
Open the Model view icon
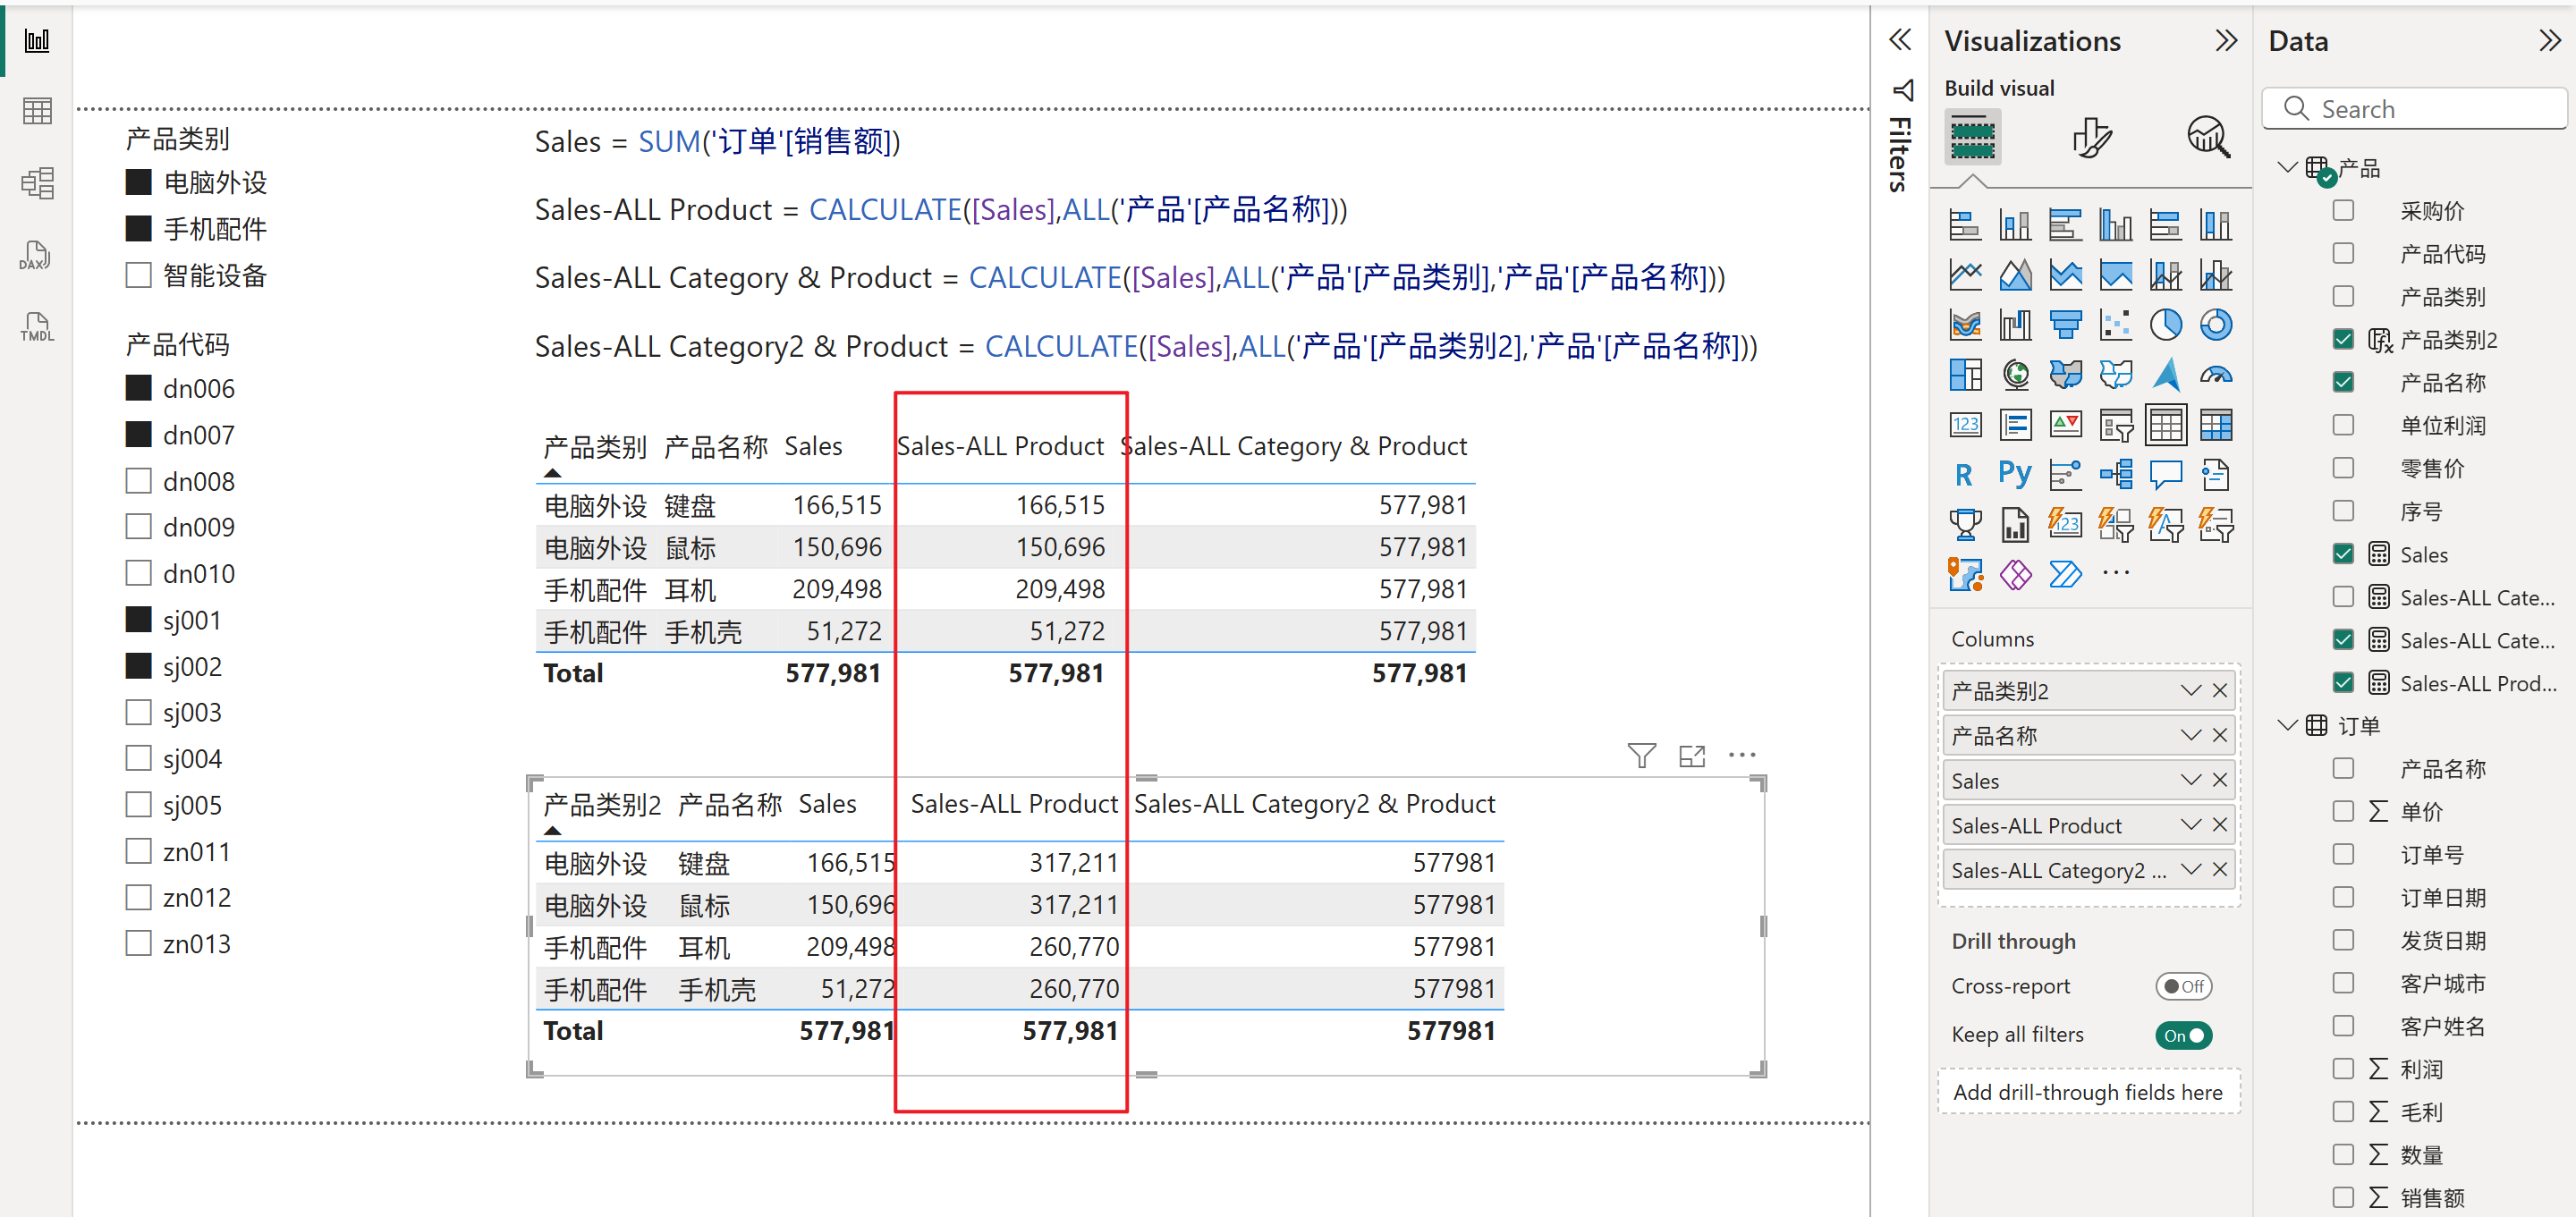point(37,183)
